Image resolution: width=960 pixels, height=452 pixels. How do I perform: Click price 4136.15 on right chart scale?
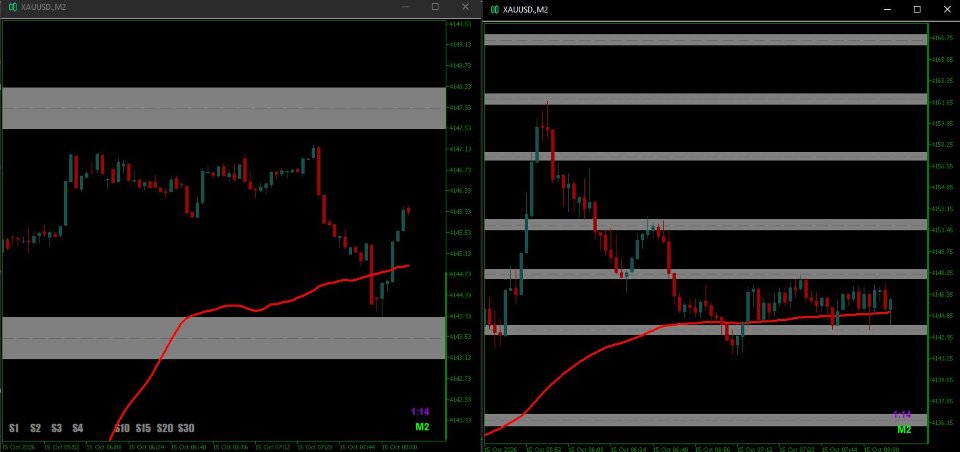(x=942, y=422)
